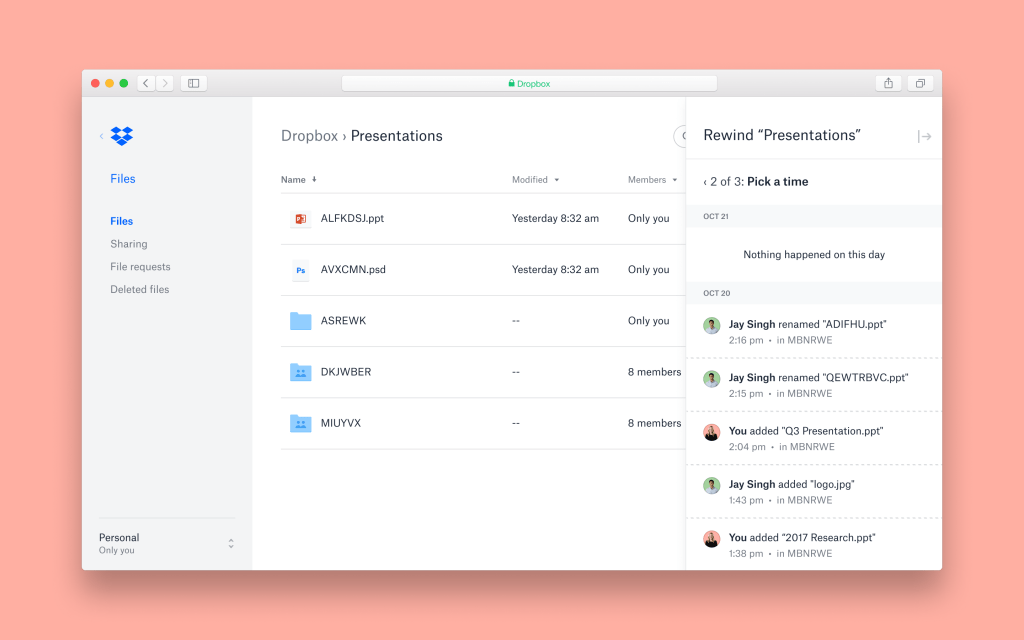Go to Deleted files in sidebar
The image size is (1024, 640).
coord(140,290)
